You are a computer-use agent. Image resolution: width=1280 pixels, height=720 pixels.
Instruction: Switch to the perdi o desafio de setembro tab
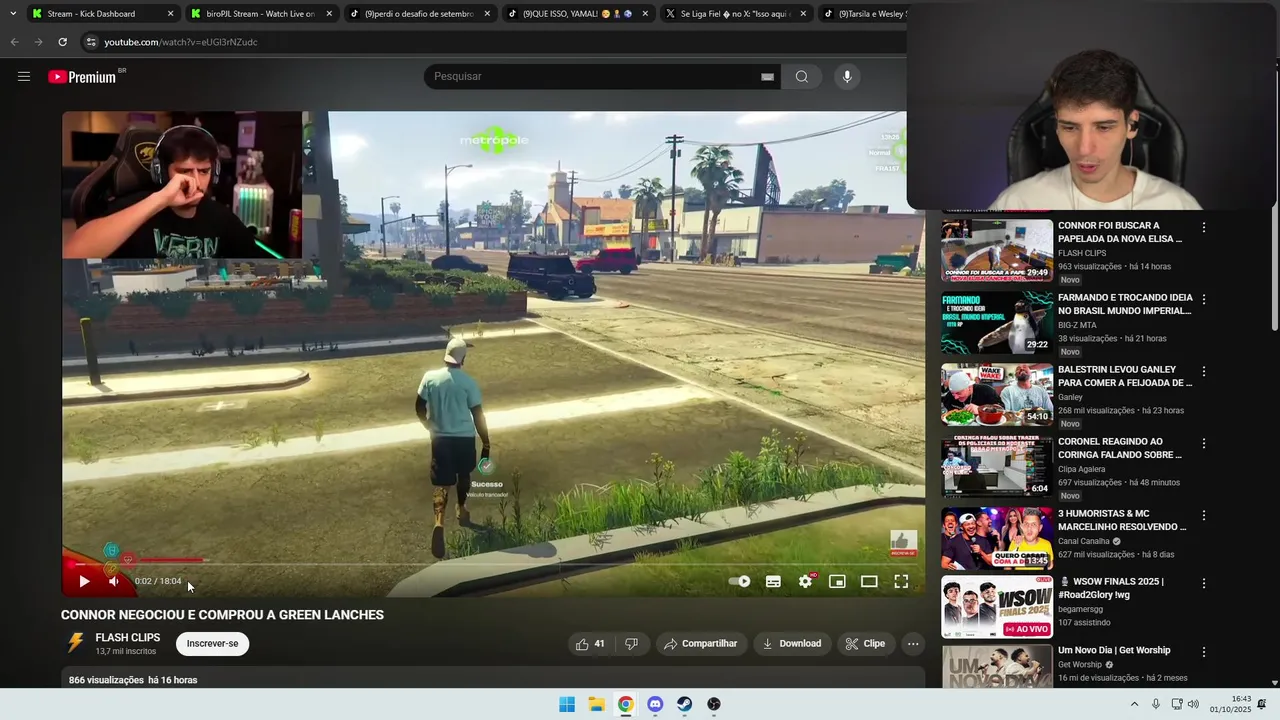419,14
